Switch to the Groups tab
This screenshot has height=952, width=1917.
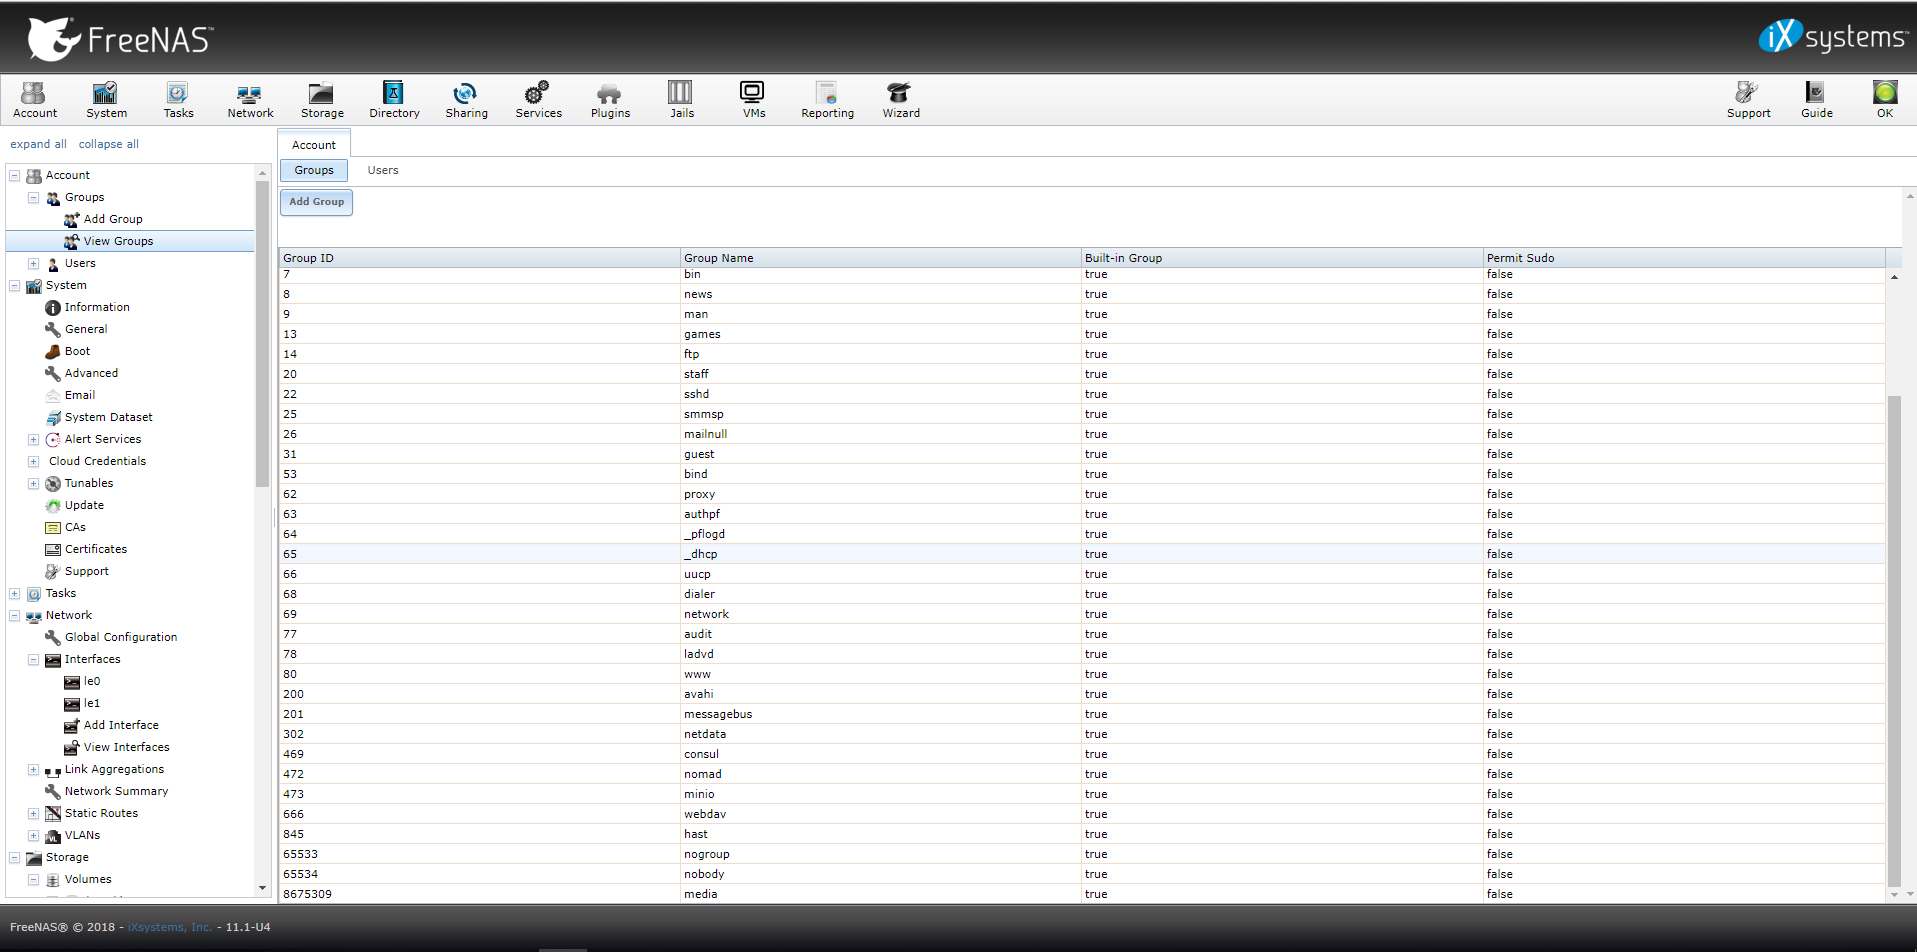tap(314, 170)
